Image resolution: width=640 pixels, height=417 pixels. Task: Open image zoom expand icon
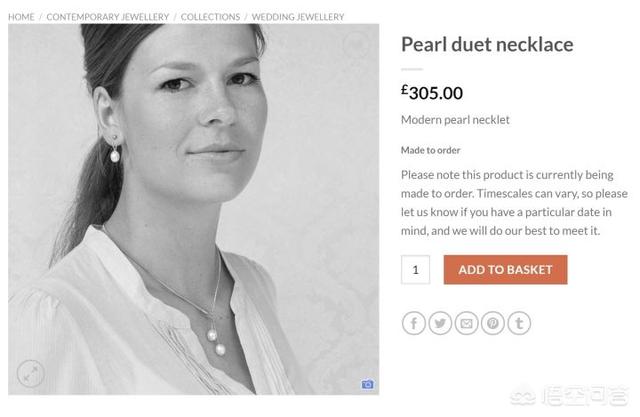(31, 373)
